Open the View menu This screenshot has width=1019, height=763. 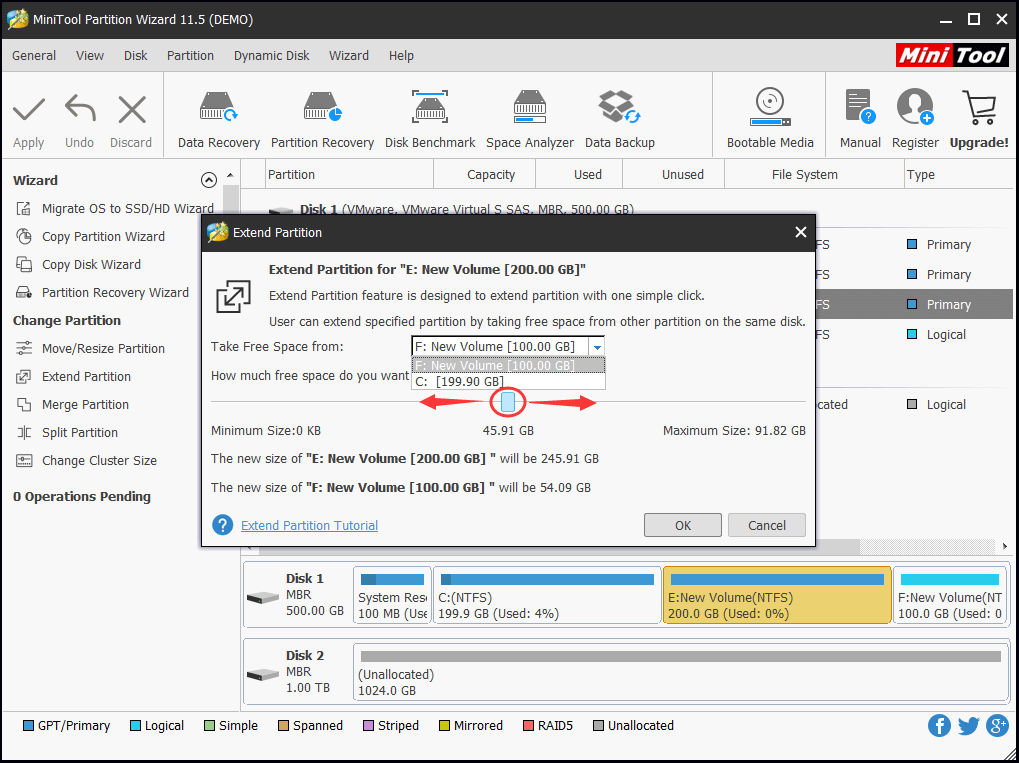point(90,56)
